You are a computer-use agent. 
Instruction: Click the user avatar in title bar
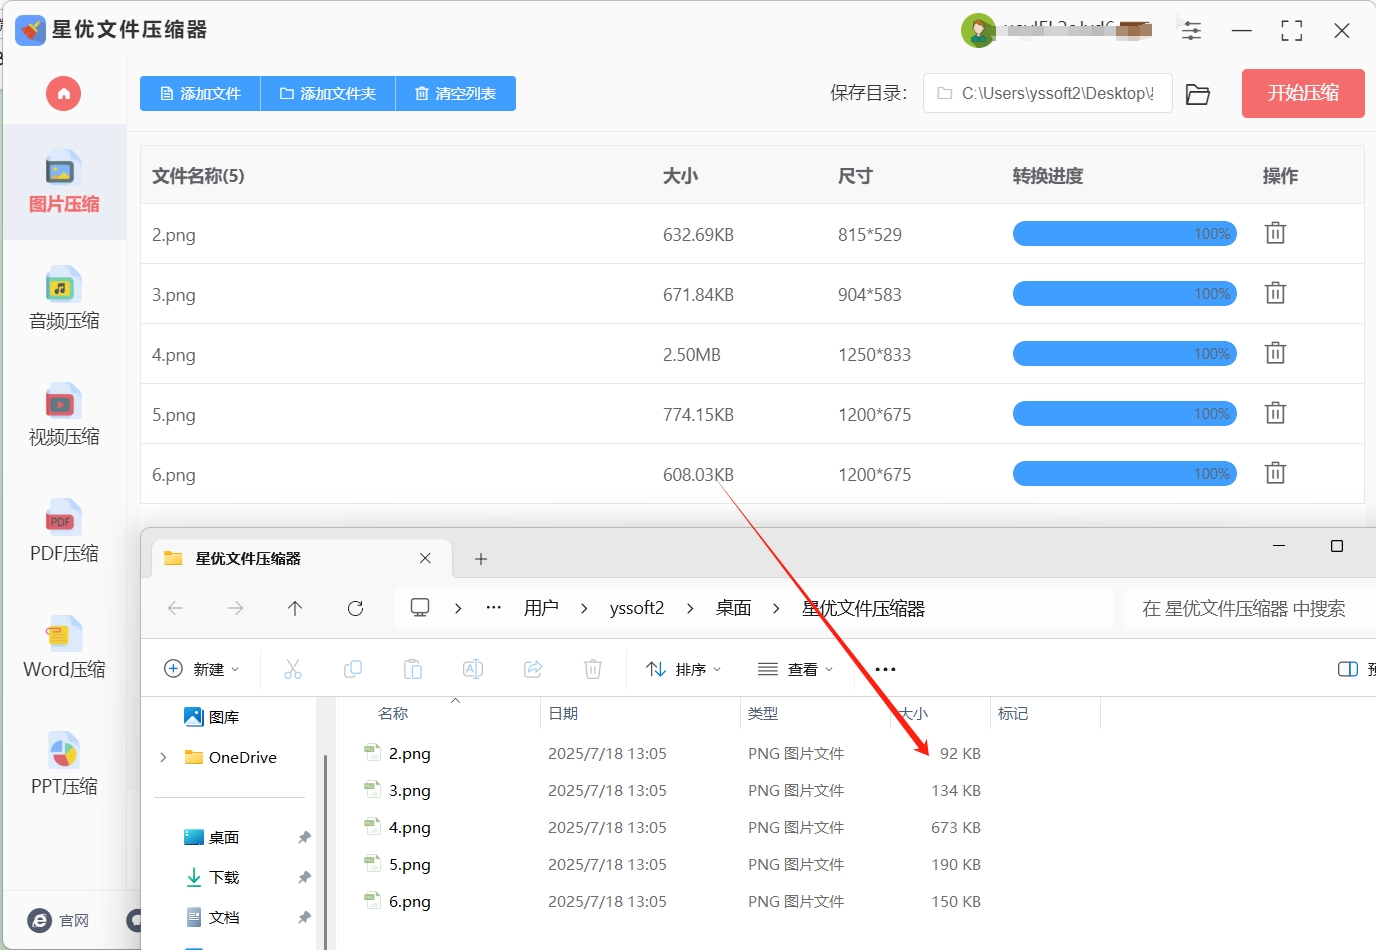pyautogui.click(x=978, y=31)
